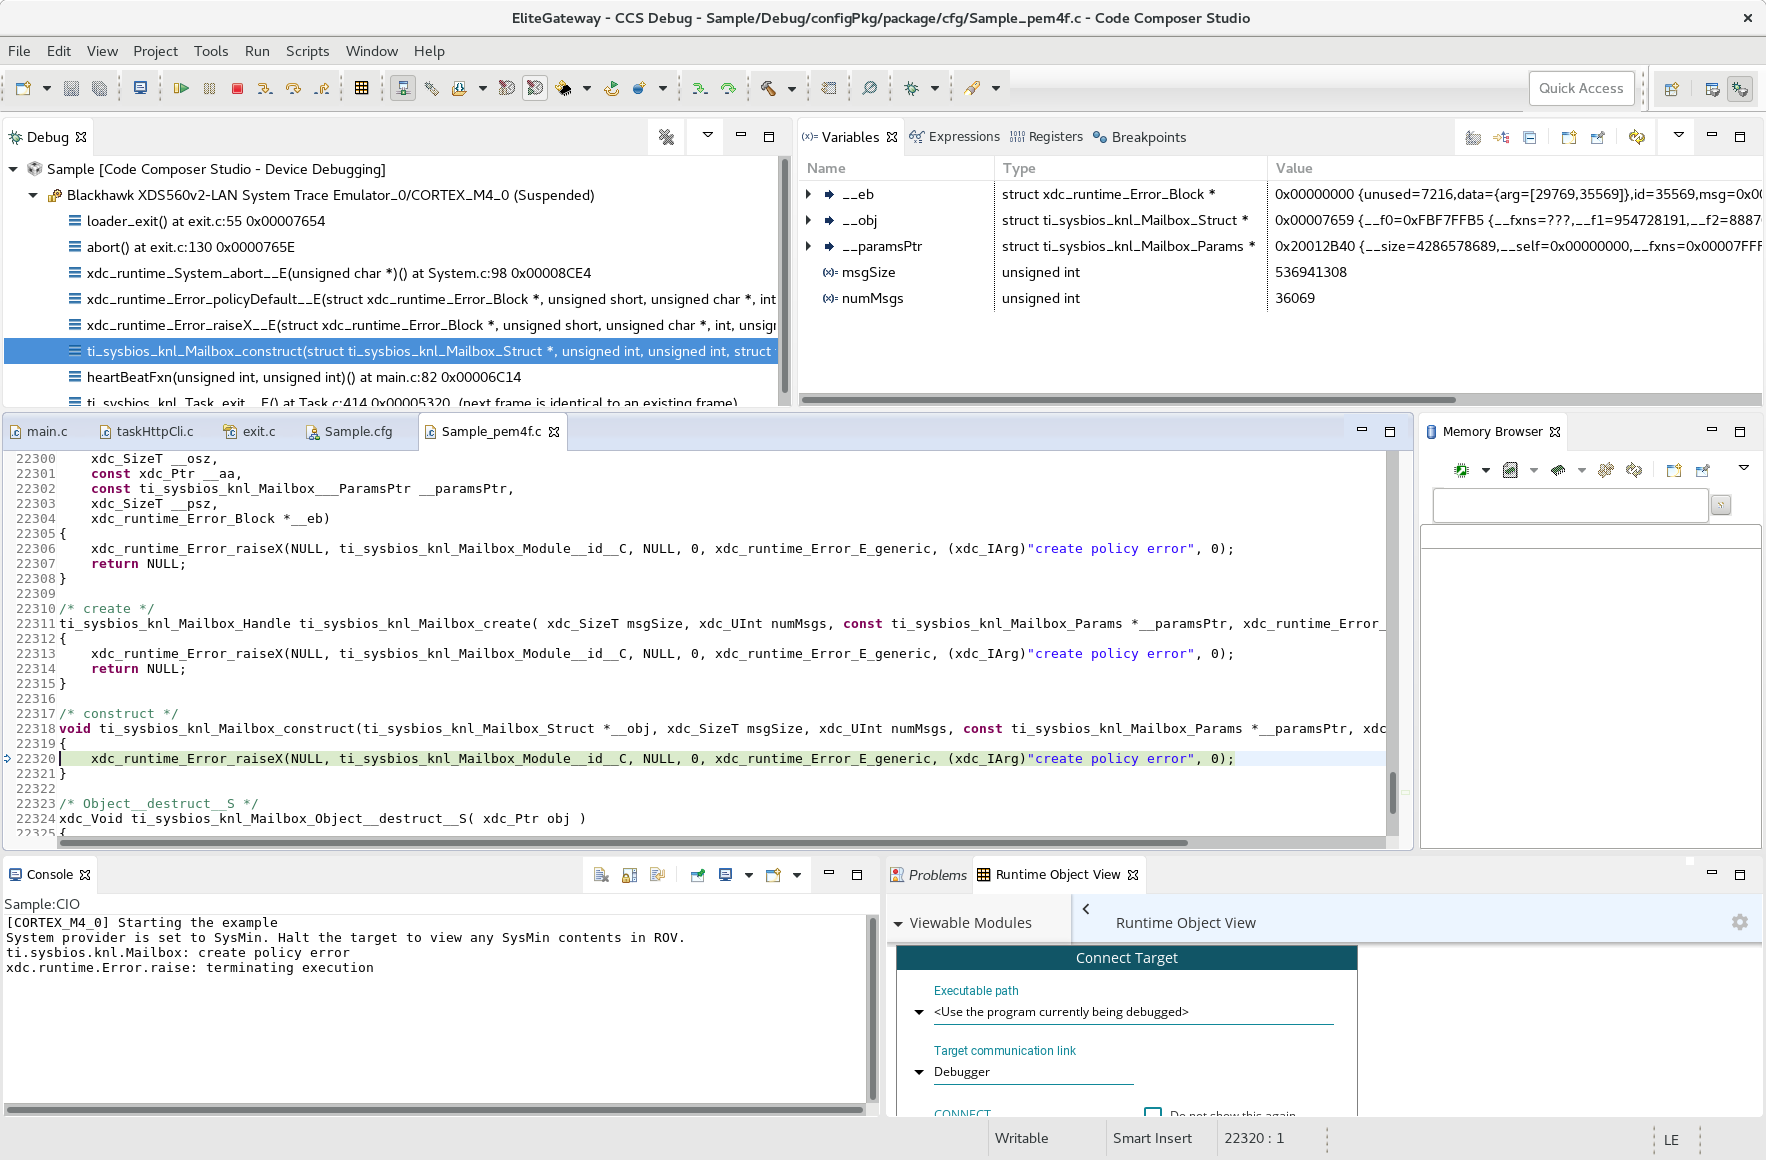This screenshot has width=1766, height=1160.
Task: Toggle the Scroll Lock icon in Console
Action: click(629, 875)
